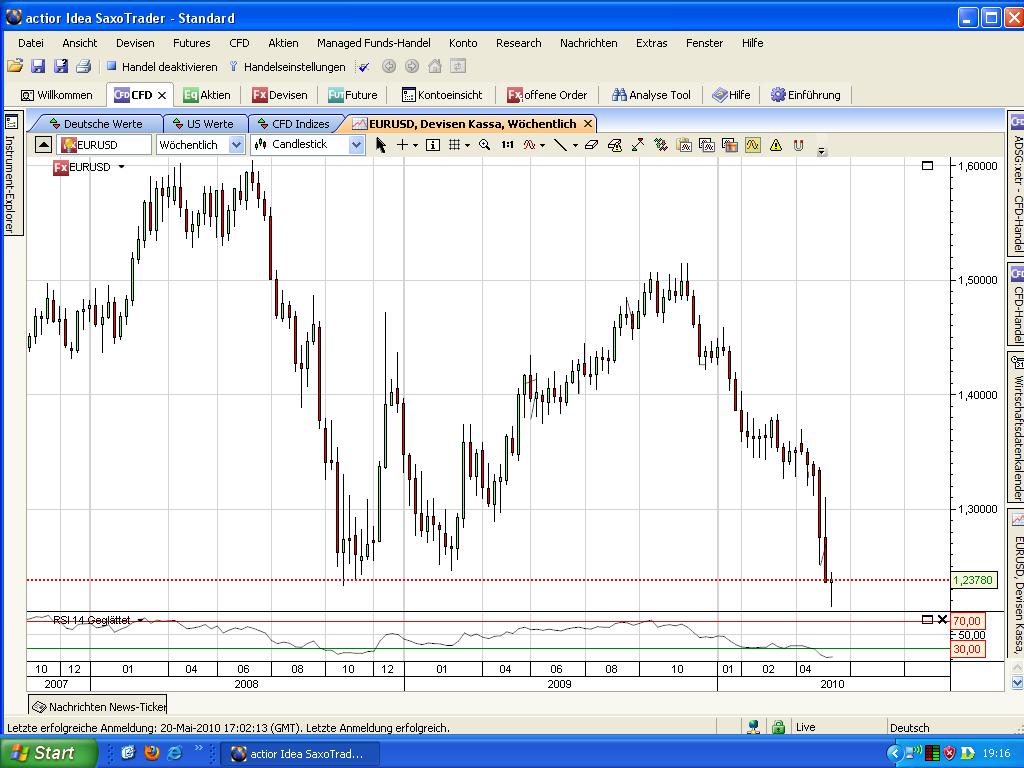Reset chart zoom with 1:1 icon

[x=507, y=145]
